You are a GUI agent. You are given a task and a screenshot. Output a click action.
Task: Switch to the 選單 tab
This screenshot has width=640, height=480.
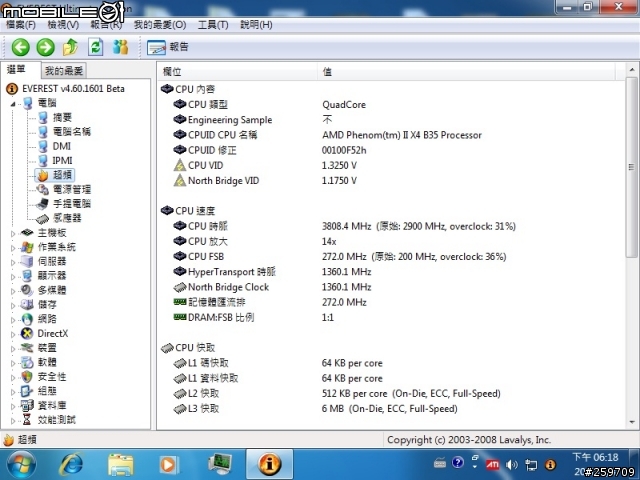[x=16, y=70]
